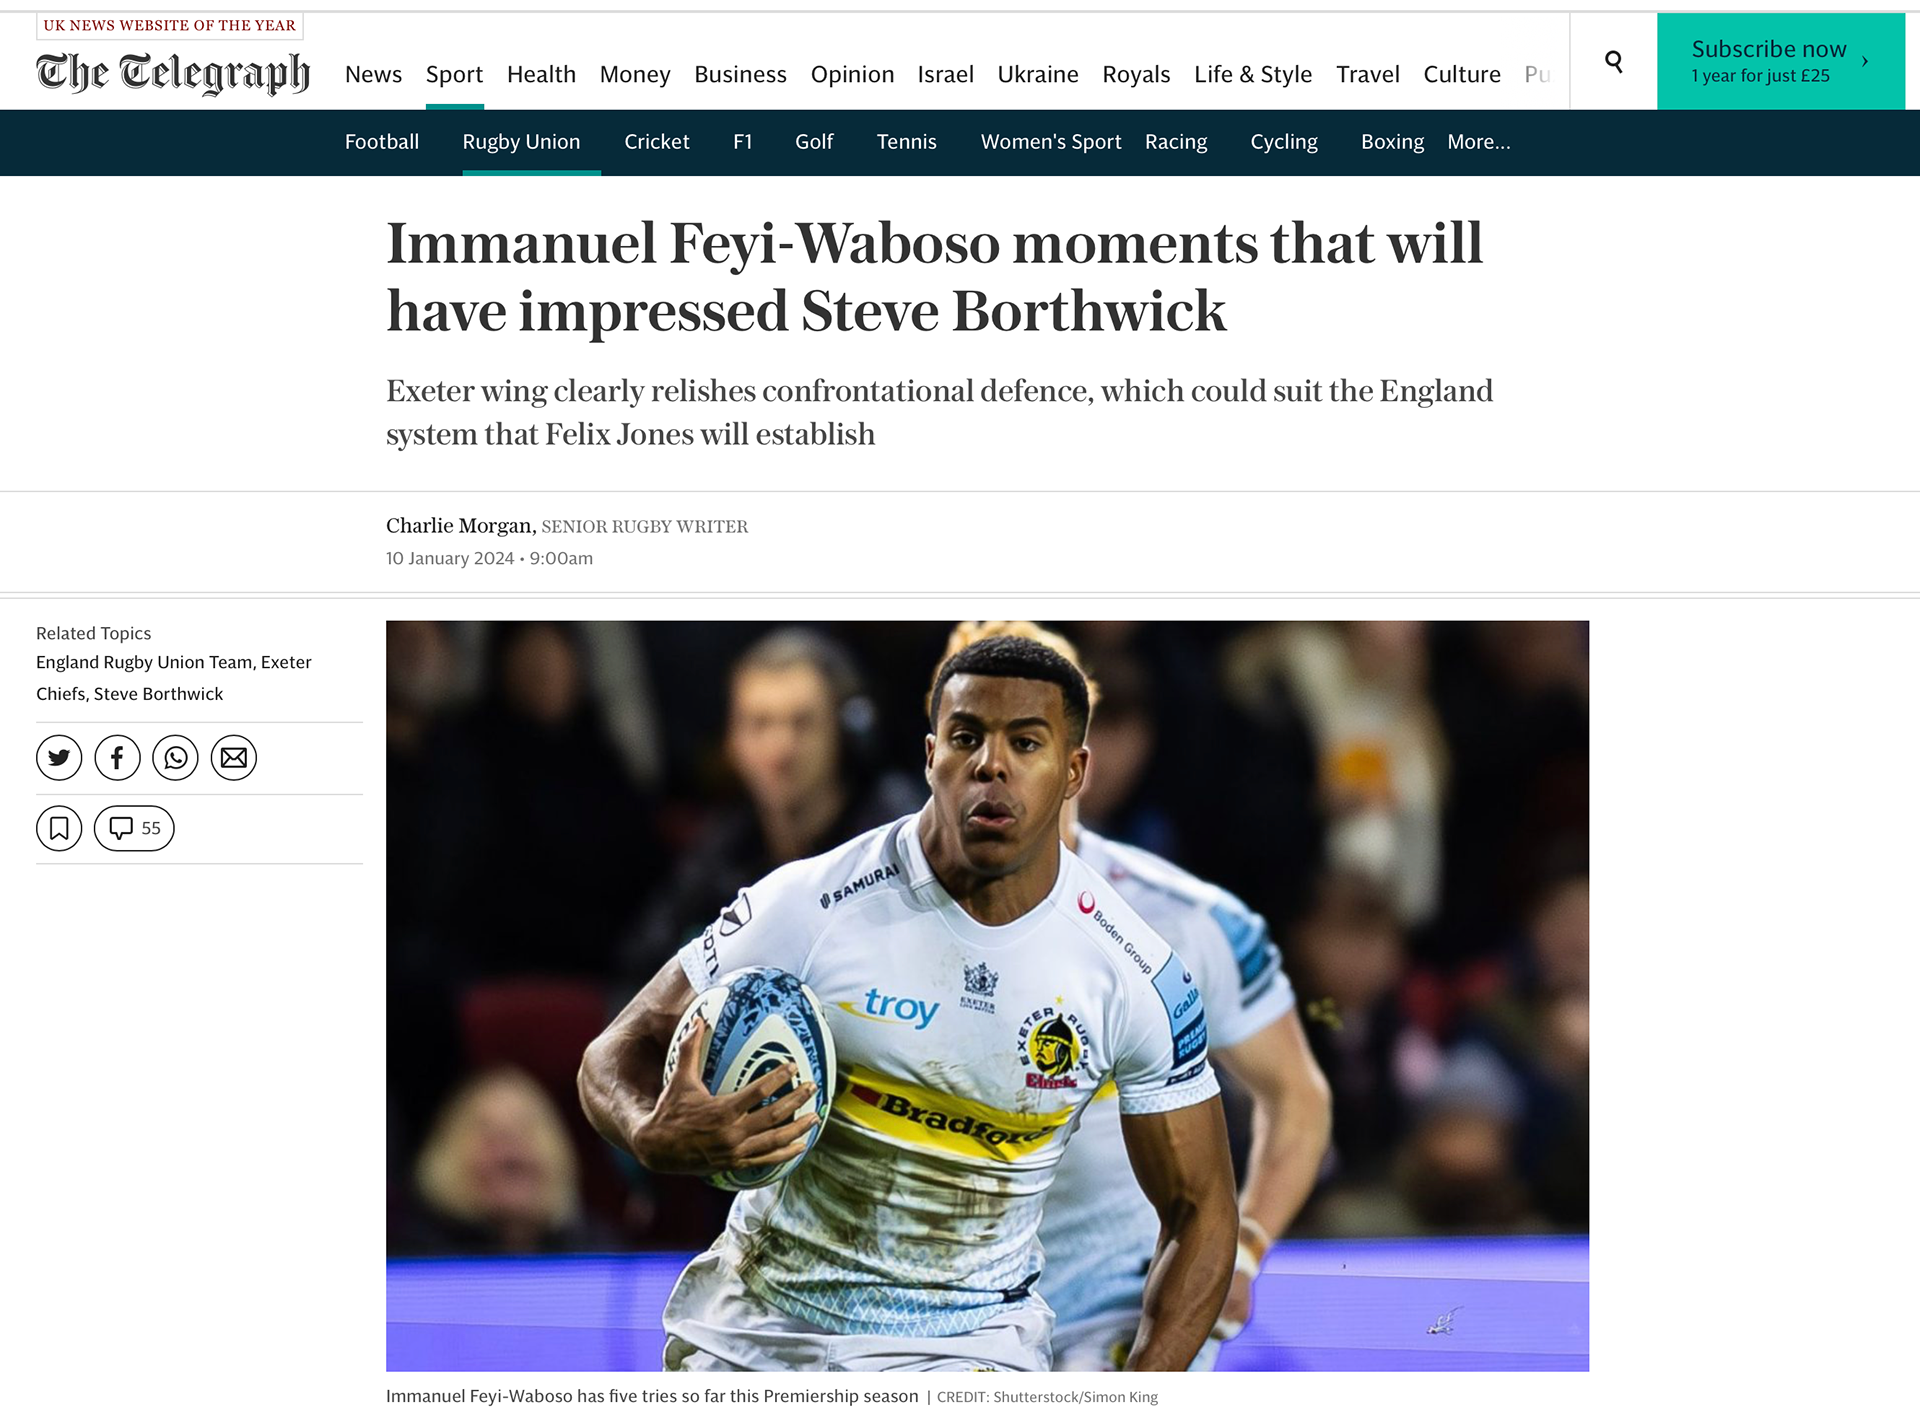Share article via Twitter icon
This screenshot has height=1423, width=1920.
(59, 758)
